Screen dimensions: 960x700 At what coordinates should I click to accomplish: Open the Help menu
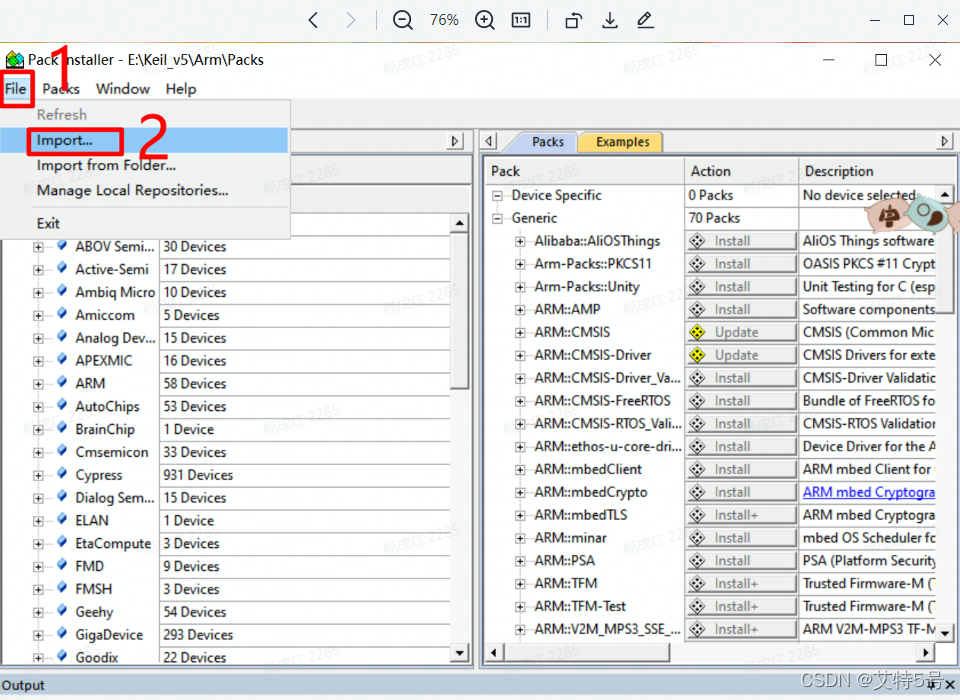(181, 89)
